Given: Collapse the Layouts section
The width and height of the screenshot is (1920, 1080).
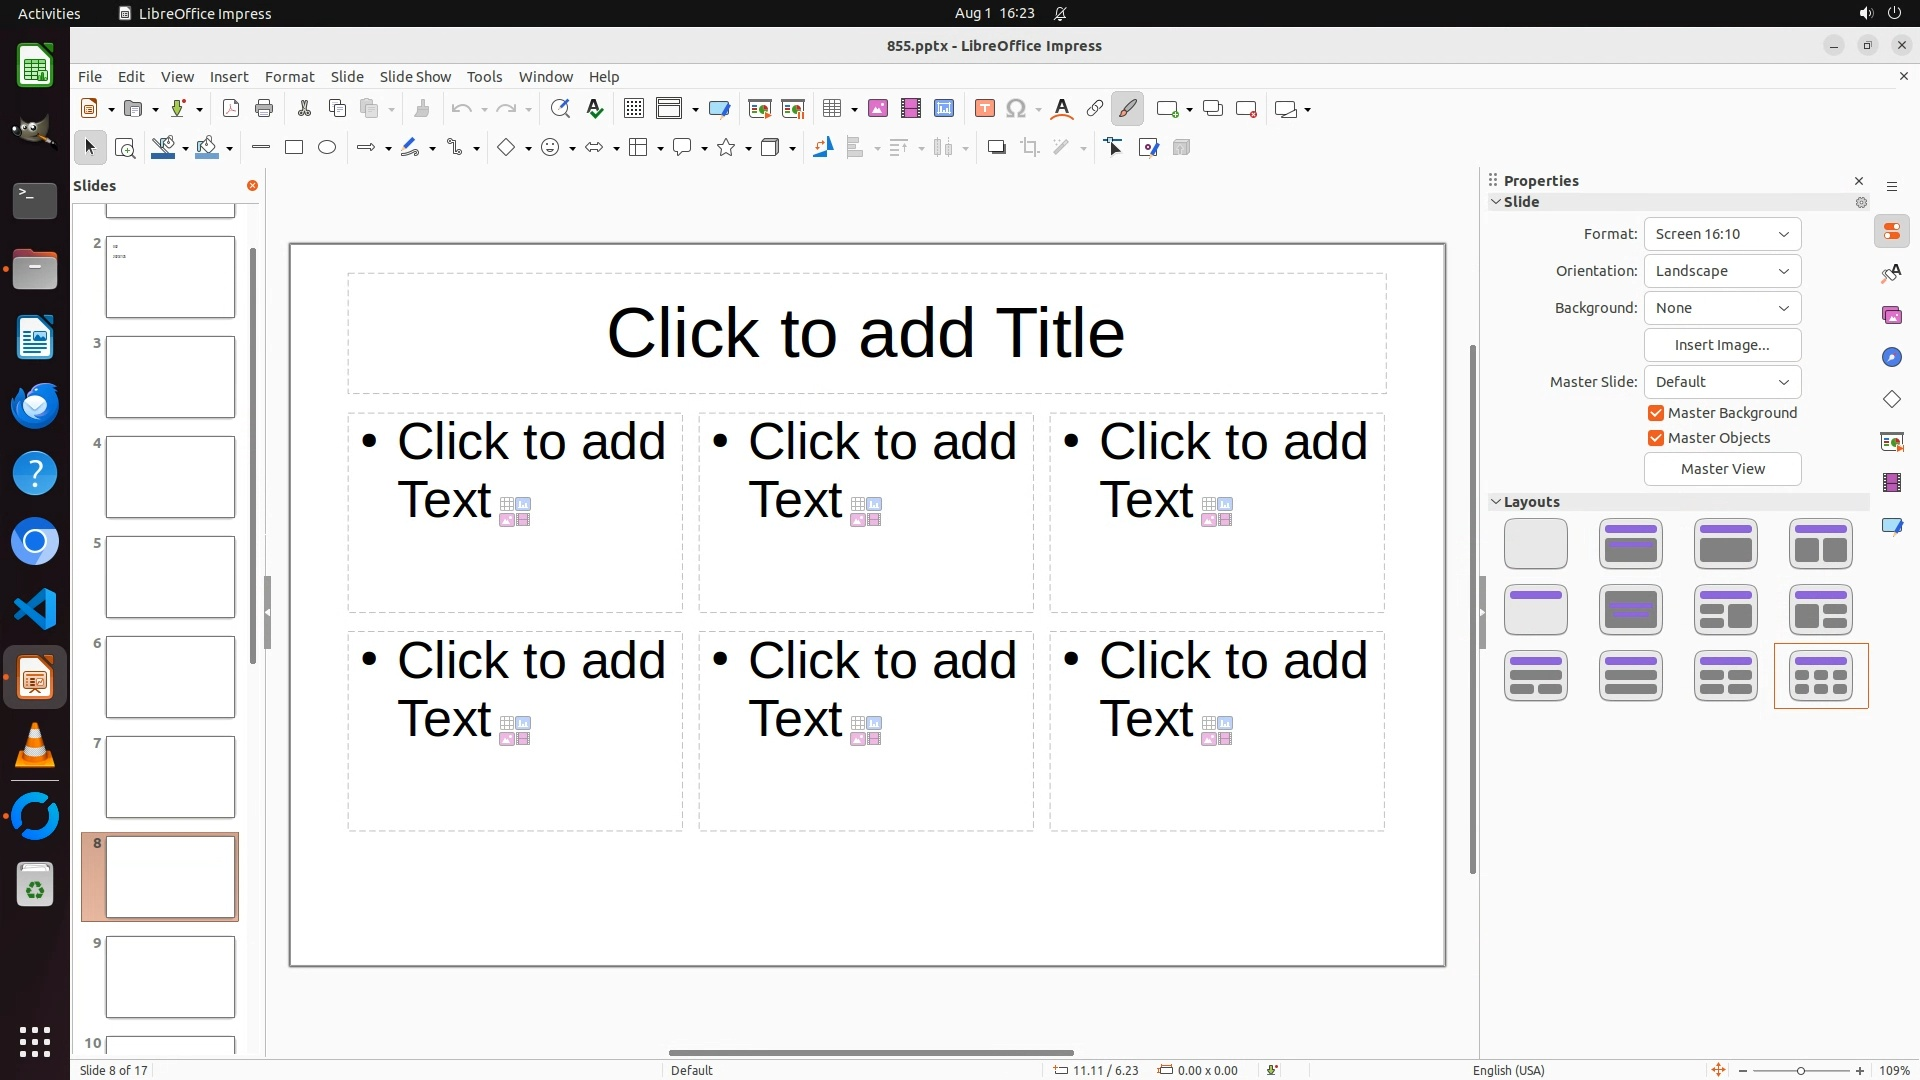Looking at the screenshot, I should pos(1497,502).
